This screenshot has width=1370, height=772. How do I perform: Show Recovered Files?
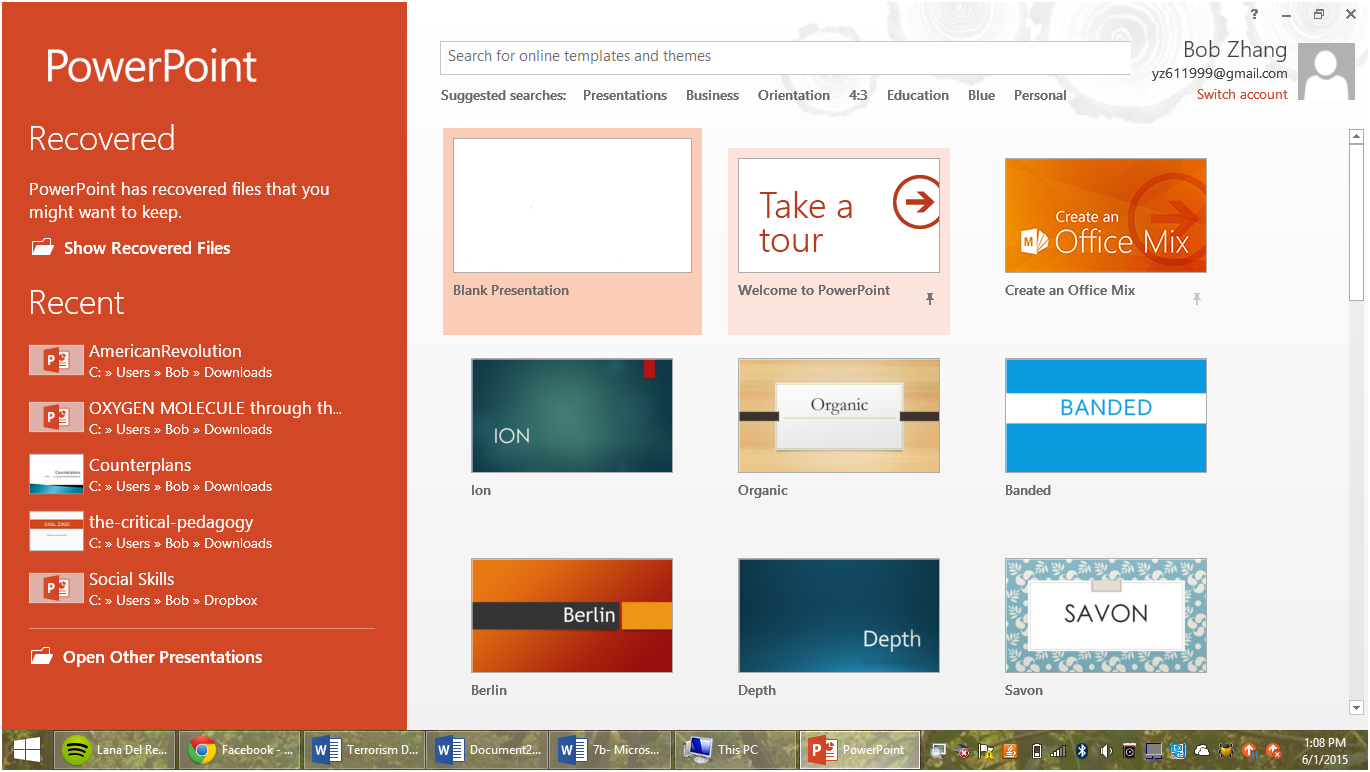tap(130, 248)
